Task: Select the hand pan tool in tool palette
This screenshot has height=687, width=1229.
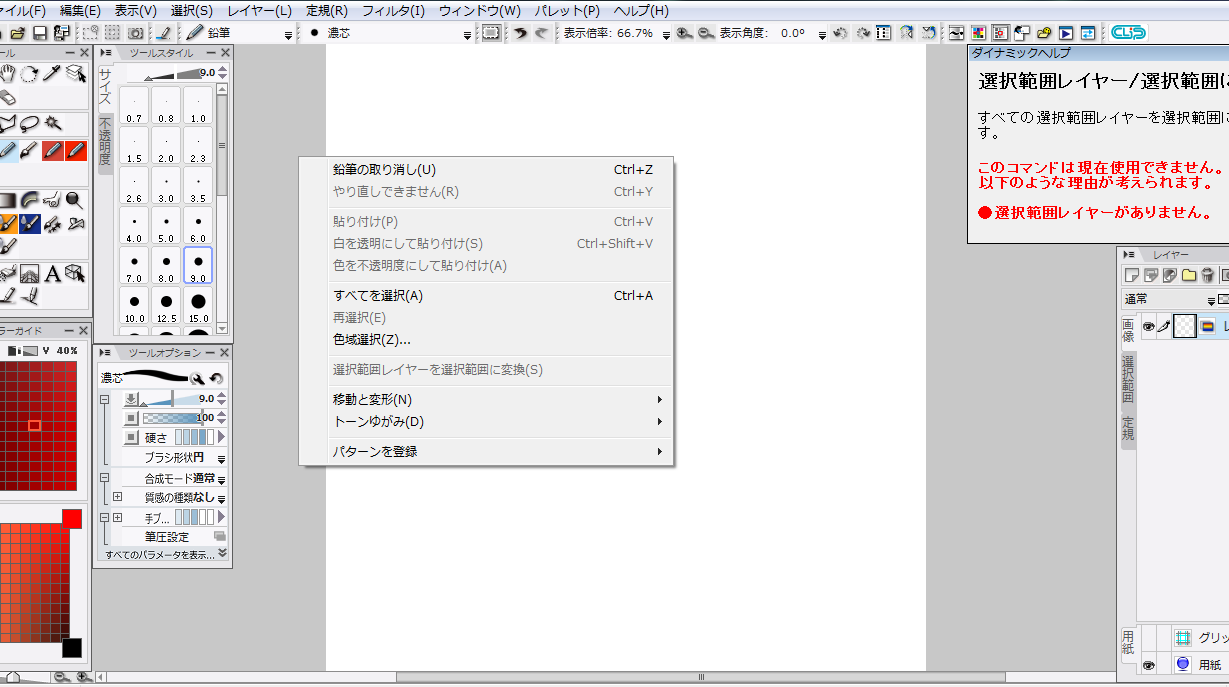Action: click(x=9, y=74)
